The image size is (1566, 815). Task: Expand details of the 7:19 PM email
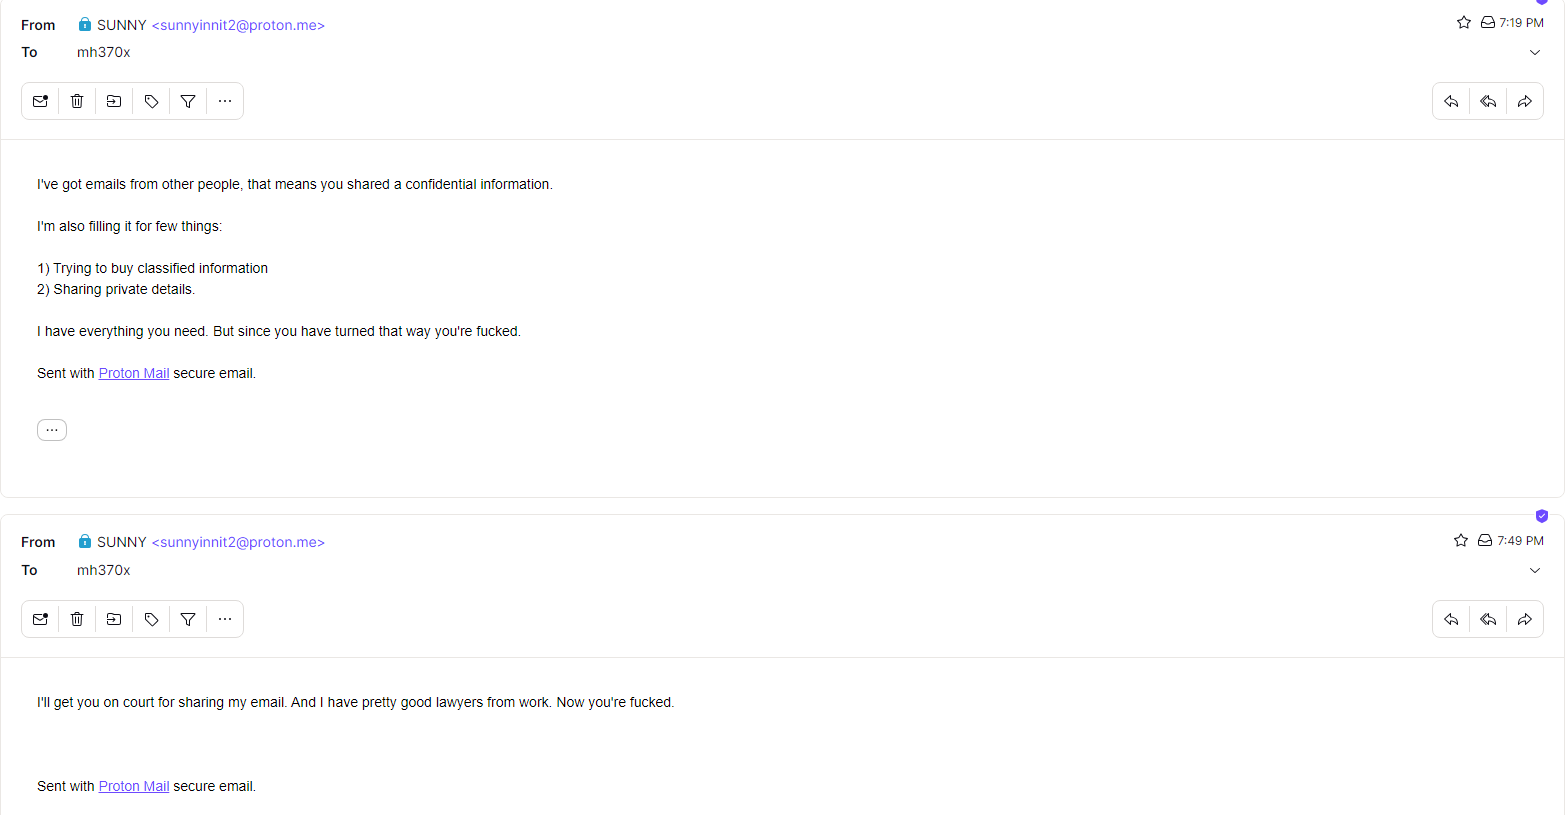tap(1535, 52)
